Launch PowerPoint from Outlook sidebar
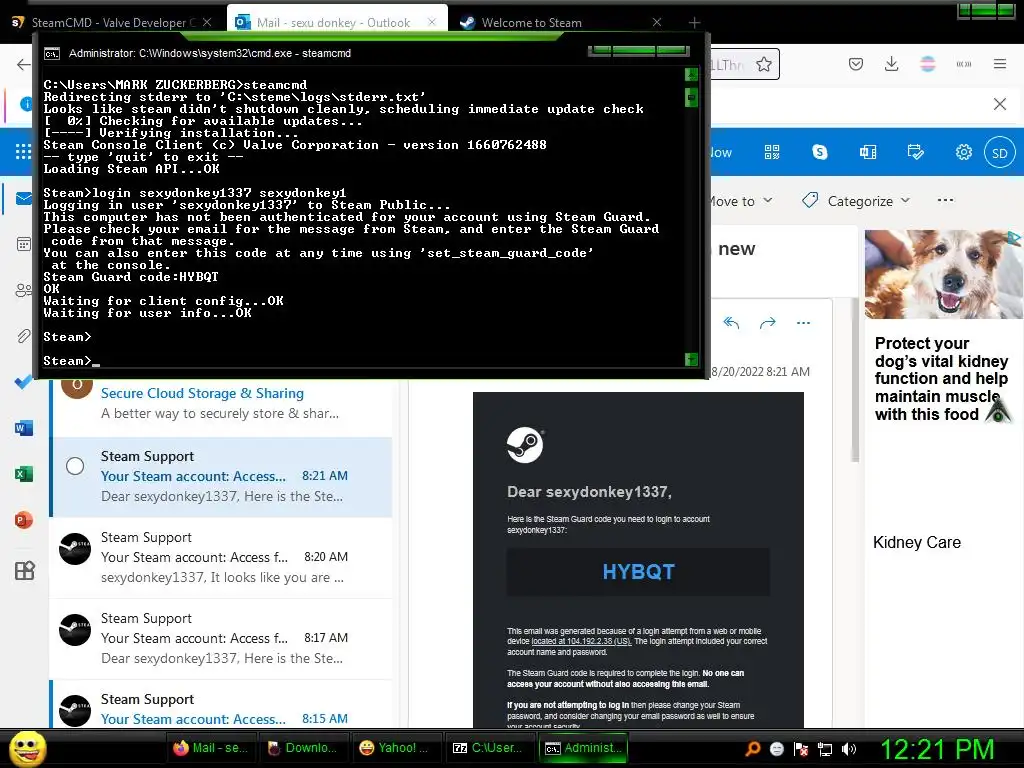Image resolution: width=1024 pixels, height=768 pixels. click(x=24, y=520)
